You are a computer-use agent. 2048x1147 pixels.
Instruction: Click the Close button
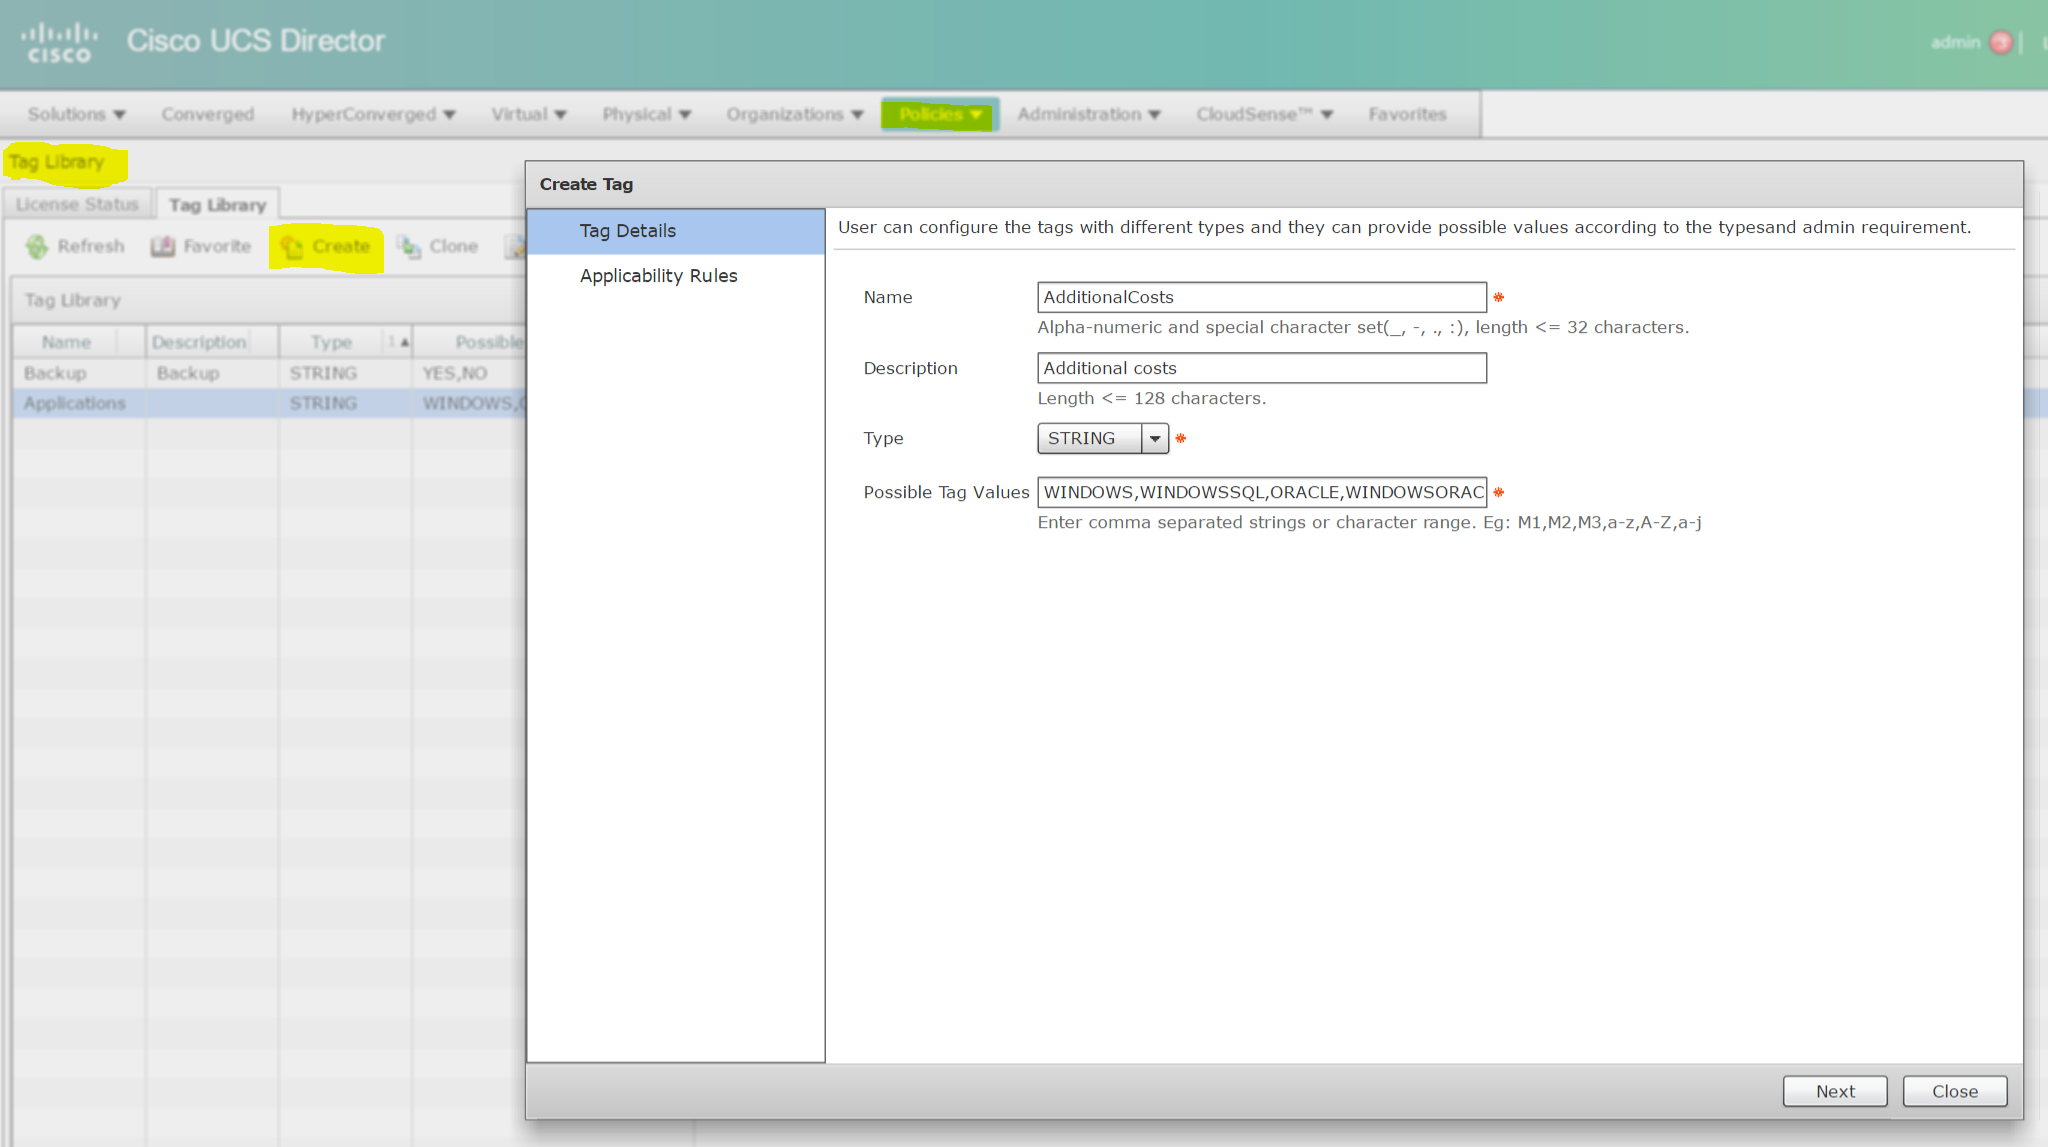pyautogui.click(x=1954, y=1091)
